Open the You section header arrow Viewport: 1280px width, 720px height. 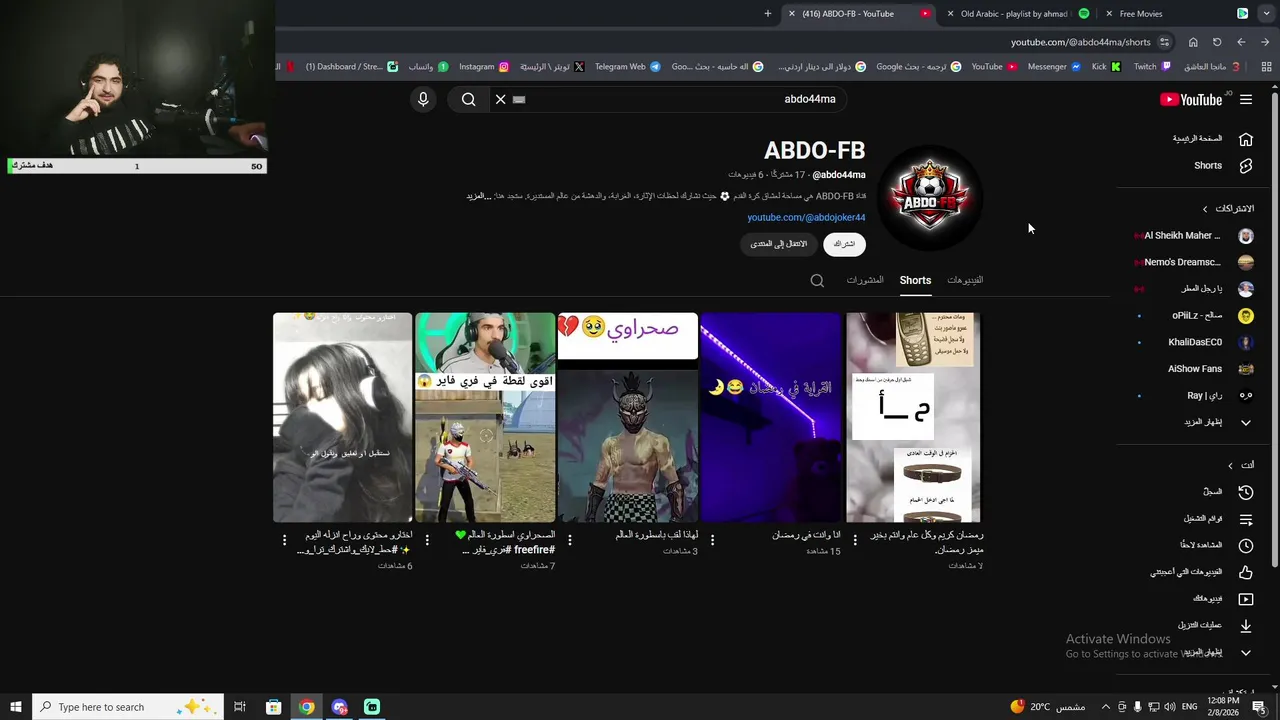click(x=1231, y=466)
